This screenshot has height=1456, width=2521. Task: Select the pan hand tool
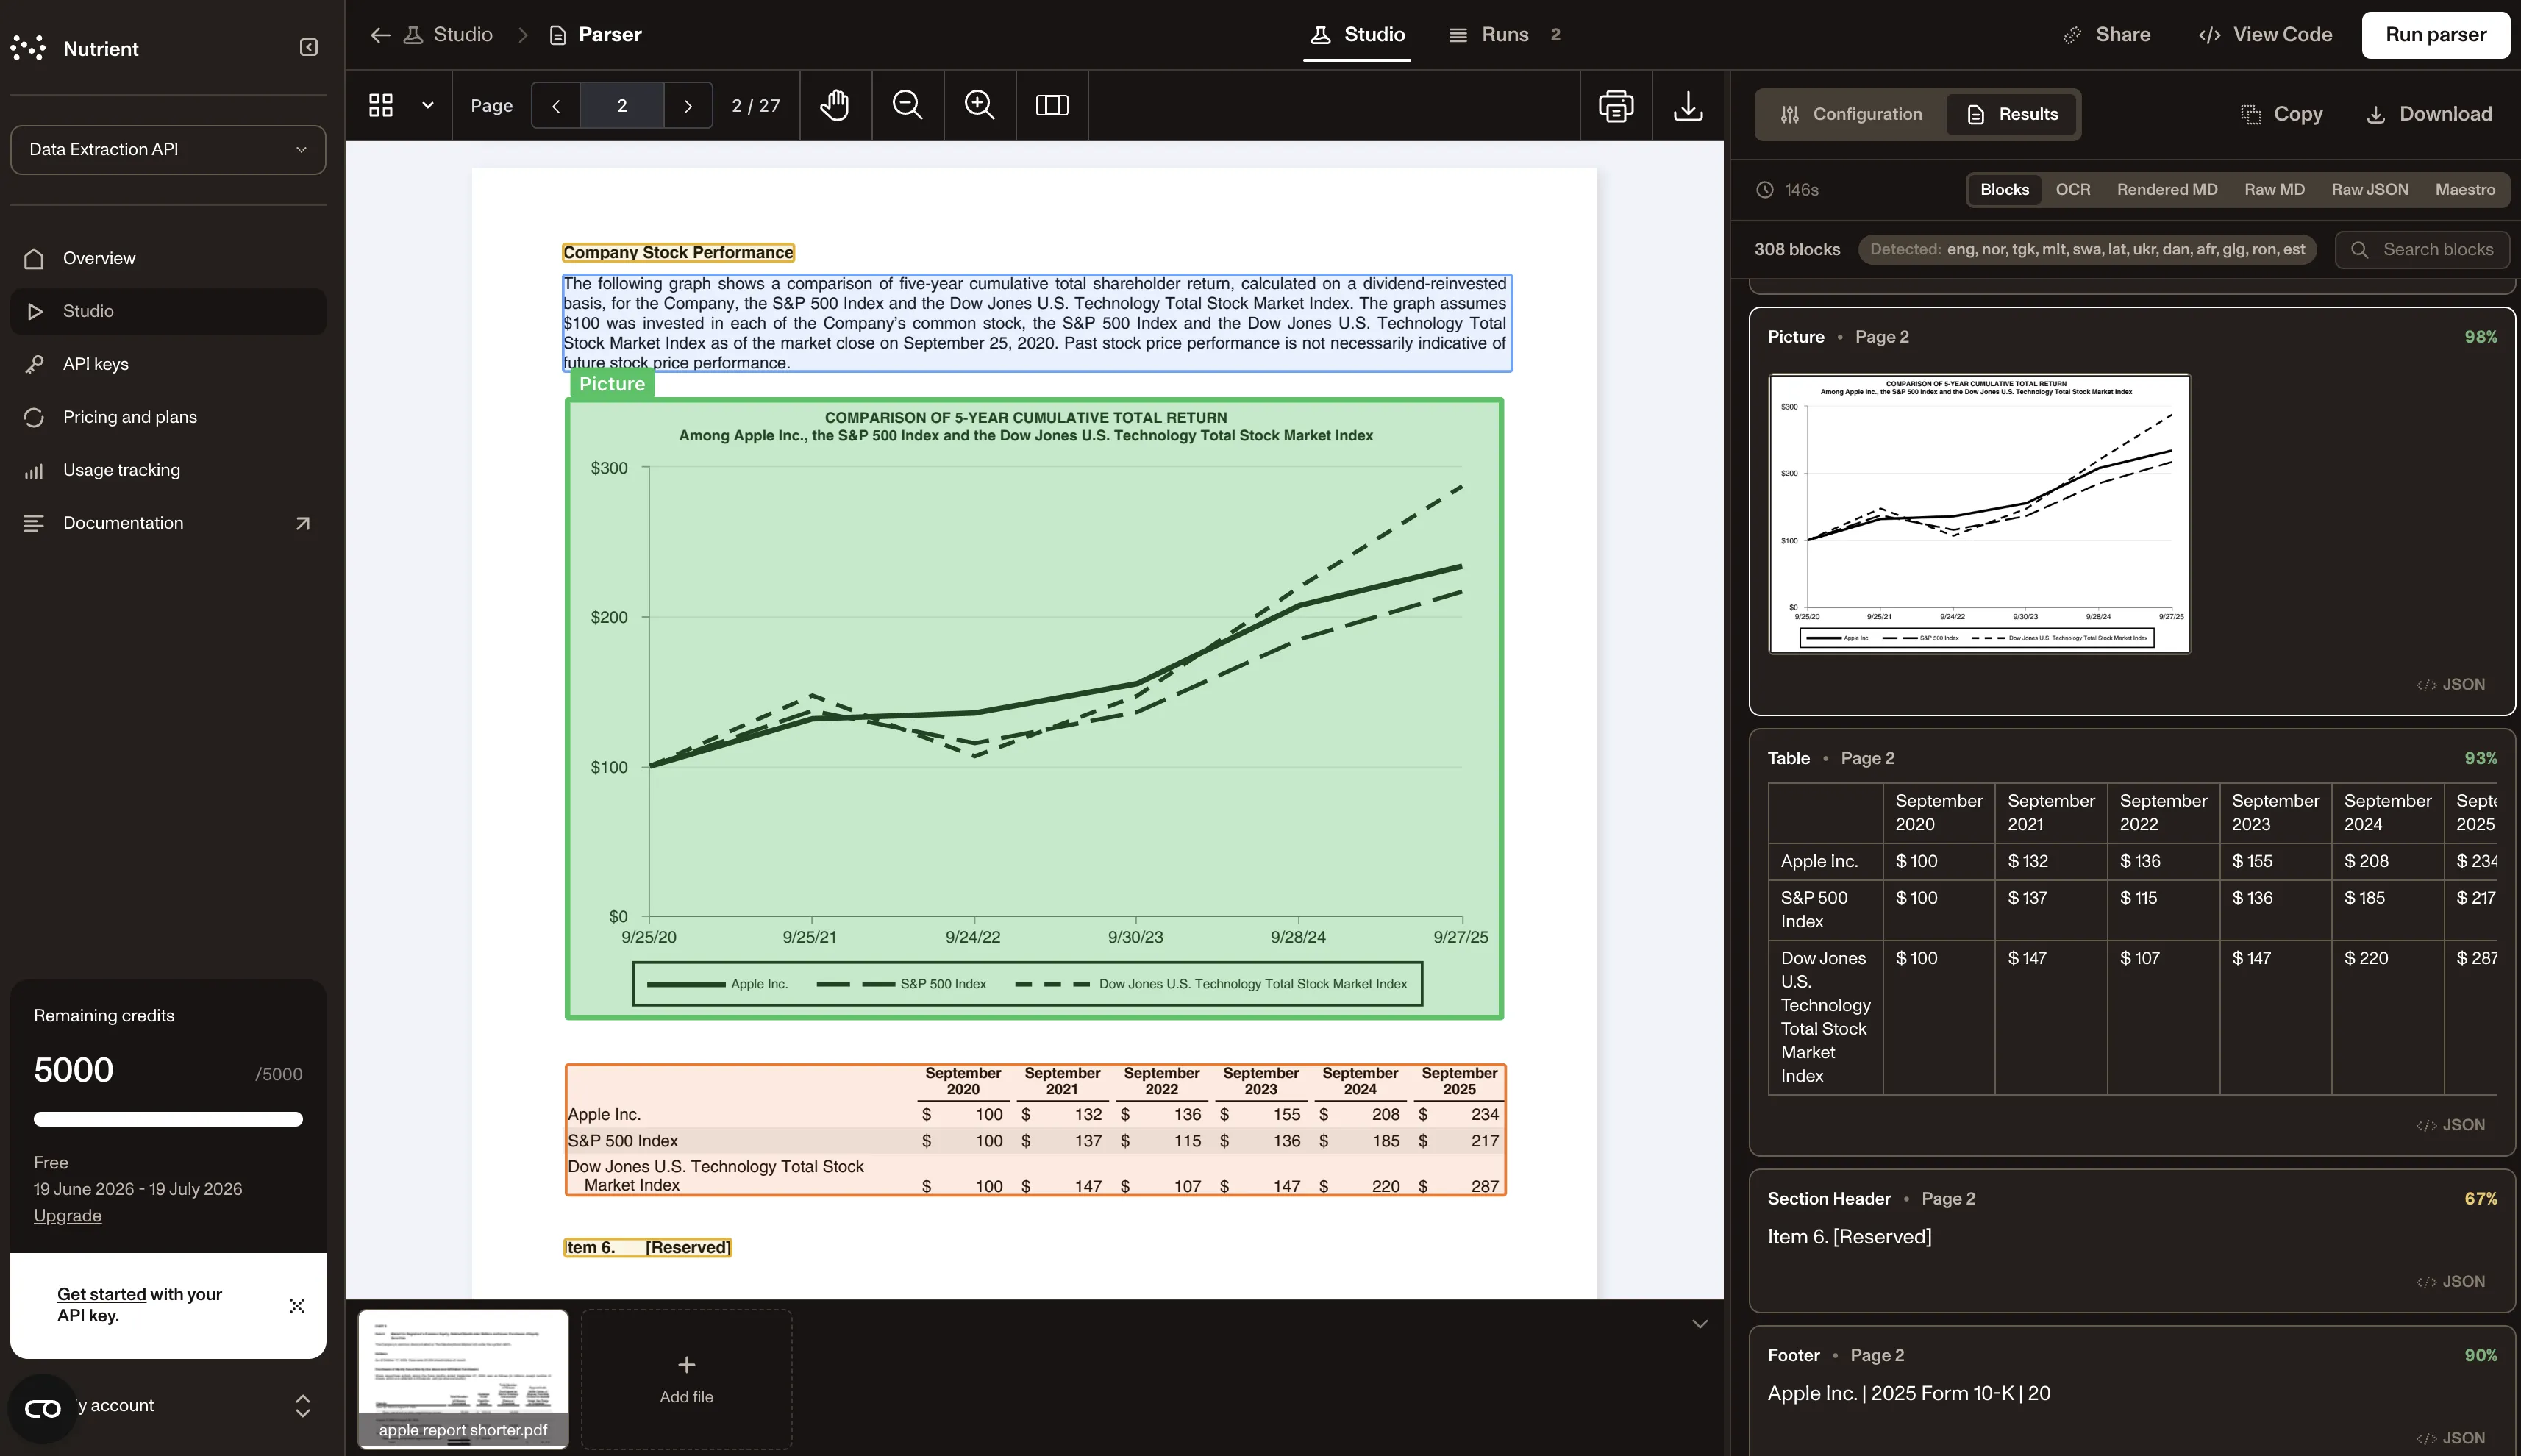835,105
